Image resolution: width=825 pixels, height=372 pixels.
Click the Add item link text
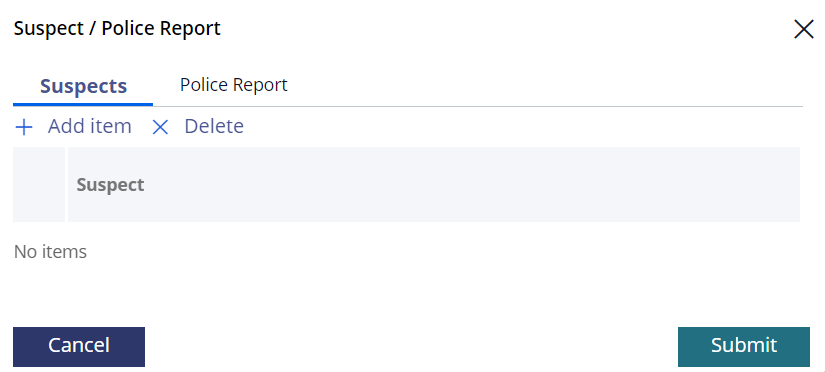coord(89,126)
